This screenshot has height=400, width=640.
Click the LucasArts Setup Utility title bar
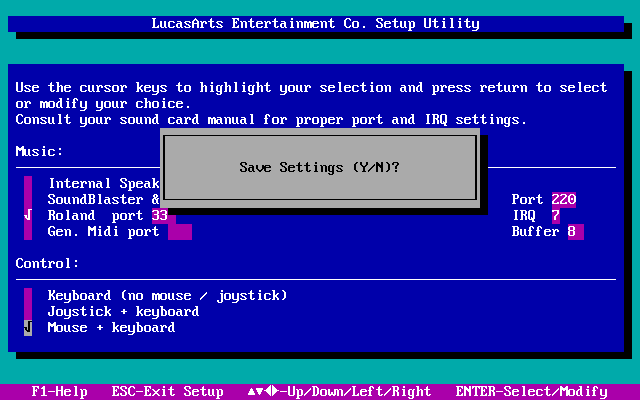pyautogui.click(x=315, y=24)
